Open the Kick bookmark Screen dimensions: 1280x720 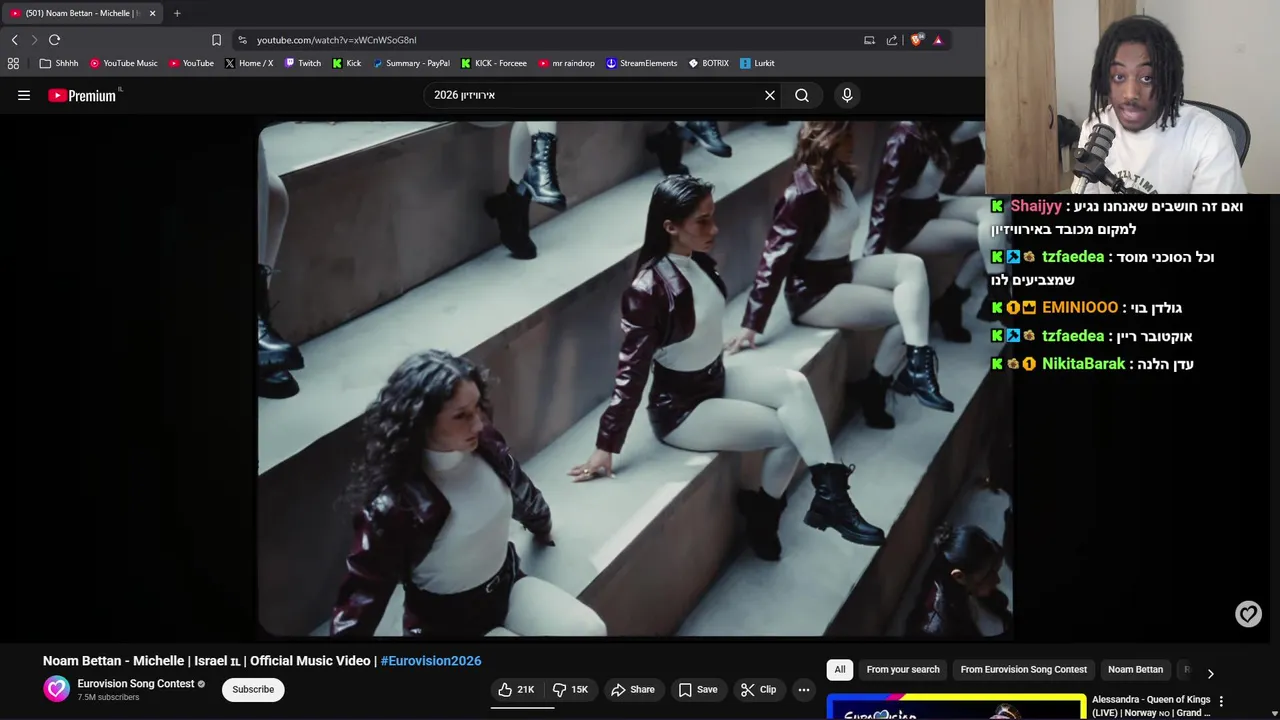[347, 63]
